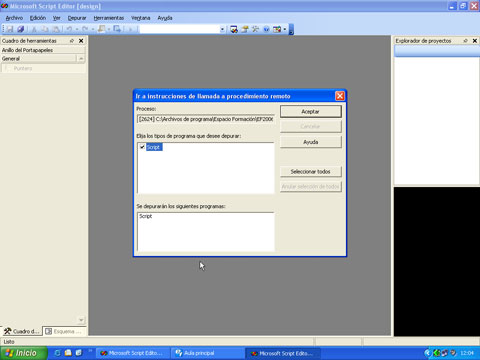Select the Puntero toolbox item
Viewport: 480px width, 360px height.
point(43,68)
